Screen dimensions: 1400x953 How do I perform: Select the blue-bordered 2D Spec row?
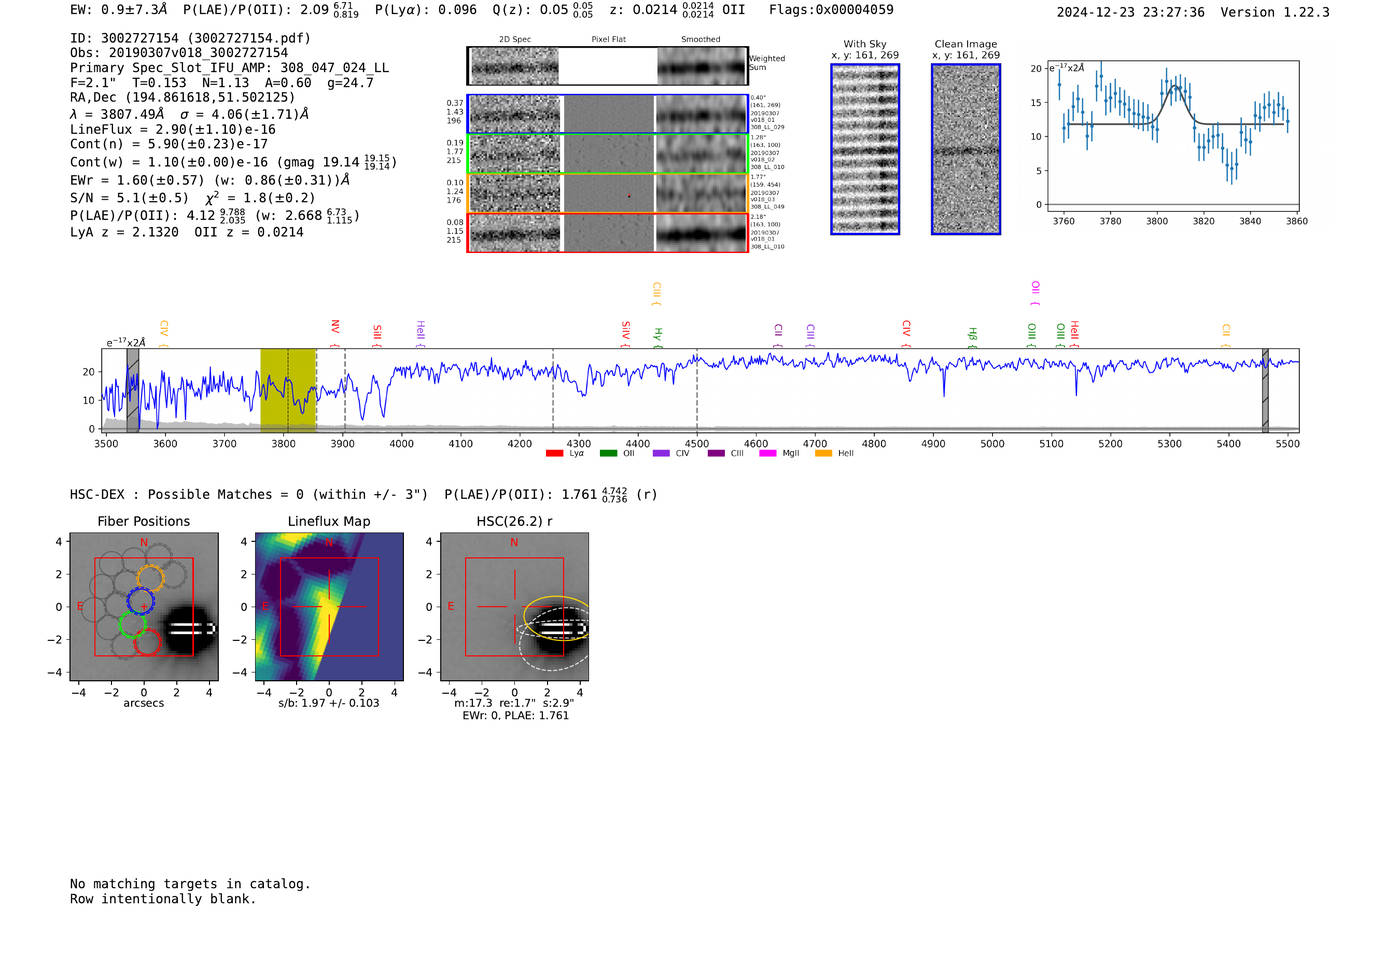[515, 114]
